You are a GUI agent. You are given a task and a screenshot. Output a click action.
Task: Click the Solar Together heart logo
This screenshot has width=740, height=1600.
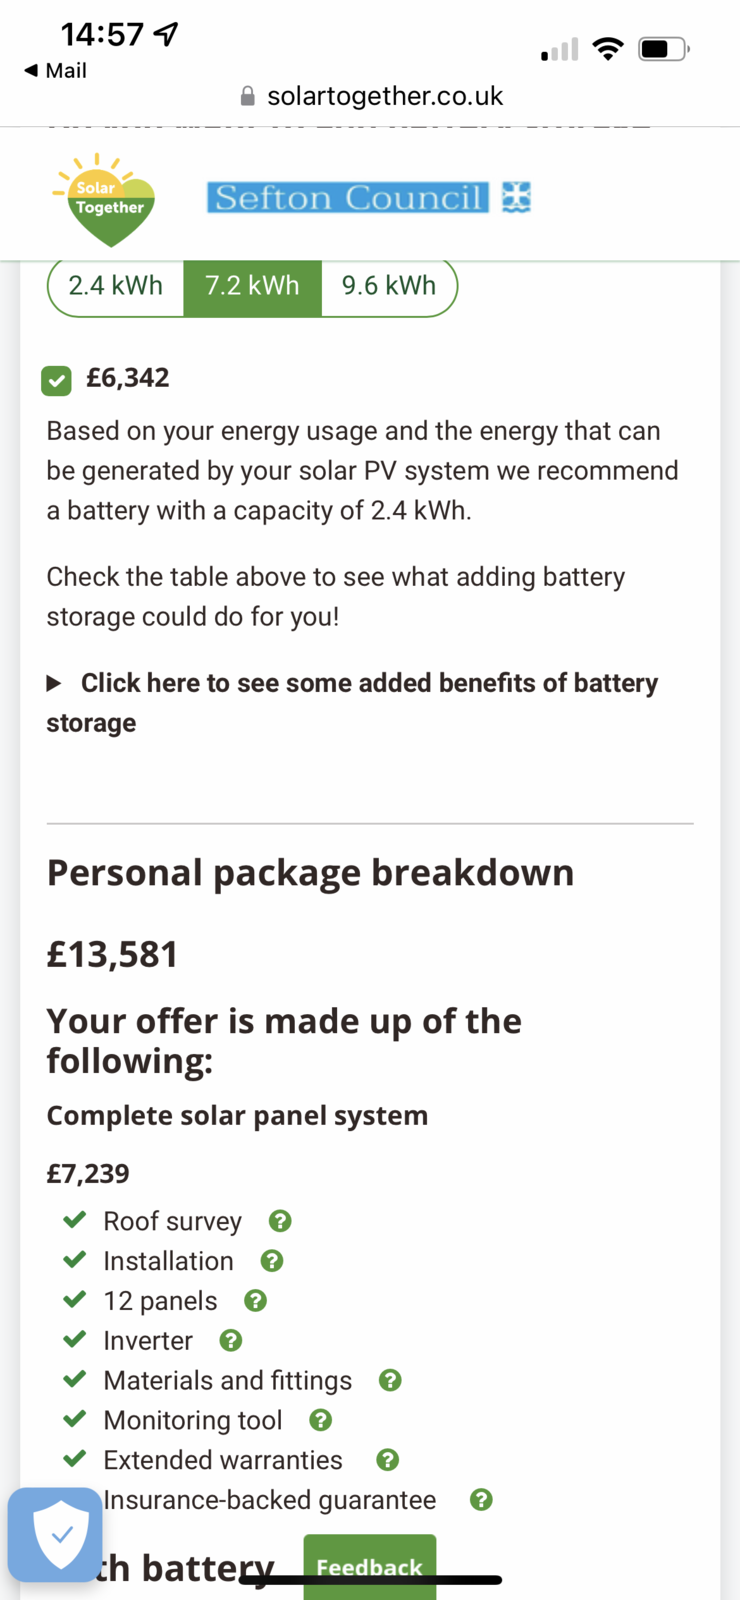[x=106, y=200]
